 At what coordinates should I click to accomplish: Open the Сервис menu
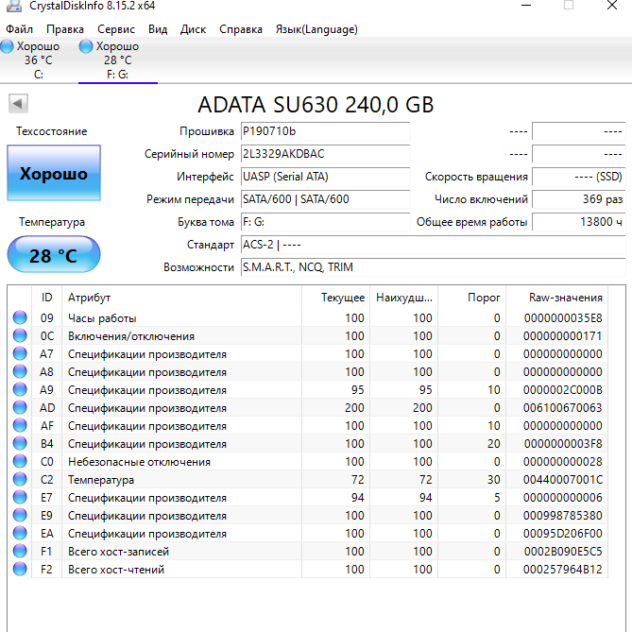tap(116, 29)
